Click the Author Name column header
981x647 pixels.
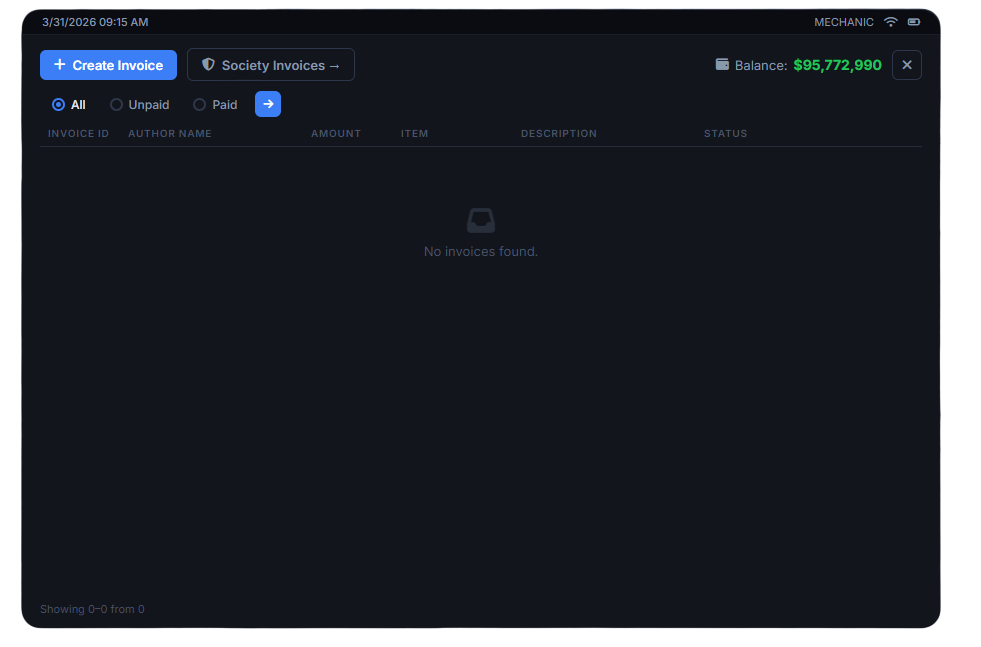(x=170, y=133)
